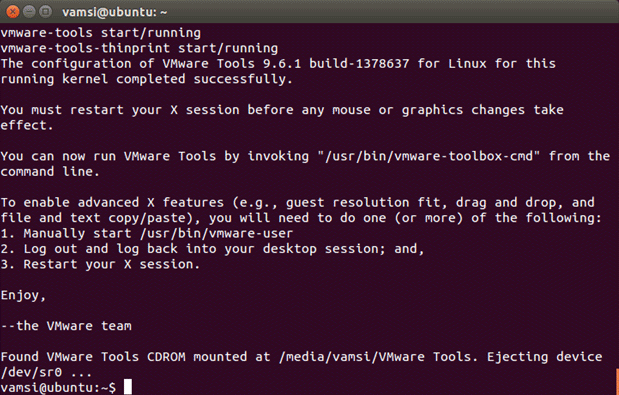The image size is (619, 395).
Task: Click the first "vmware-tools start/running" line
Action: tap(101, 33)
